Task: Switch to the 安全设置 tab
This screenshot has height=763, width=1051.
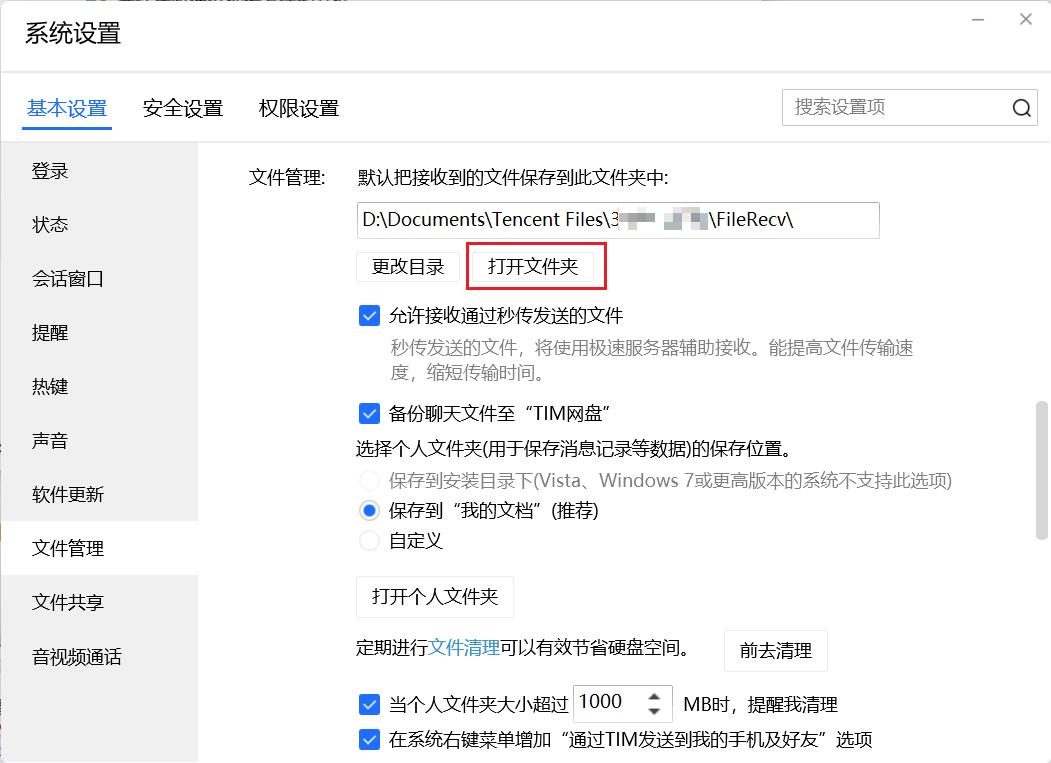Action: [x=181, y=108]
